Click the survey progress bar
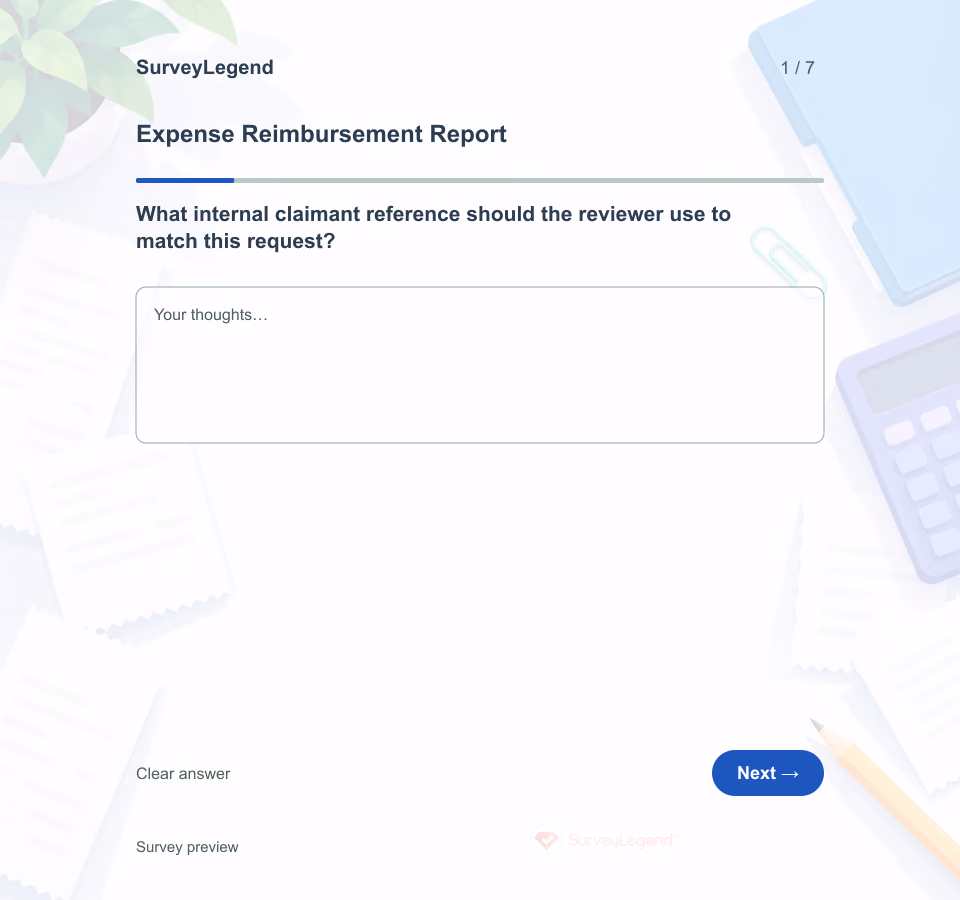Viewport: 960px width, 900px height. [x=479, y=181]
